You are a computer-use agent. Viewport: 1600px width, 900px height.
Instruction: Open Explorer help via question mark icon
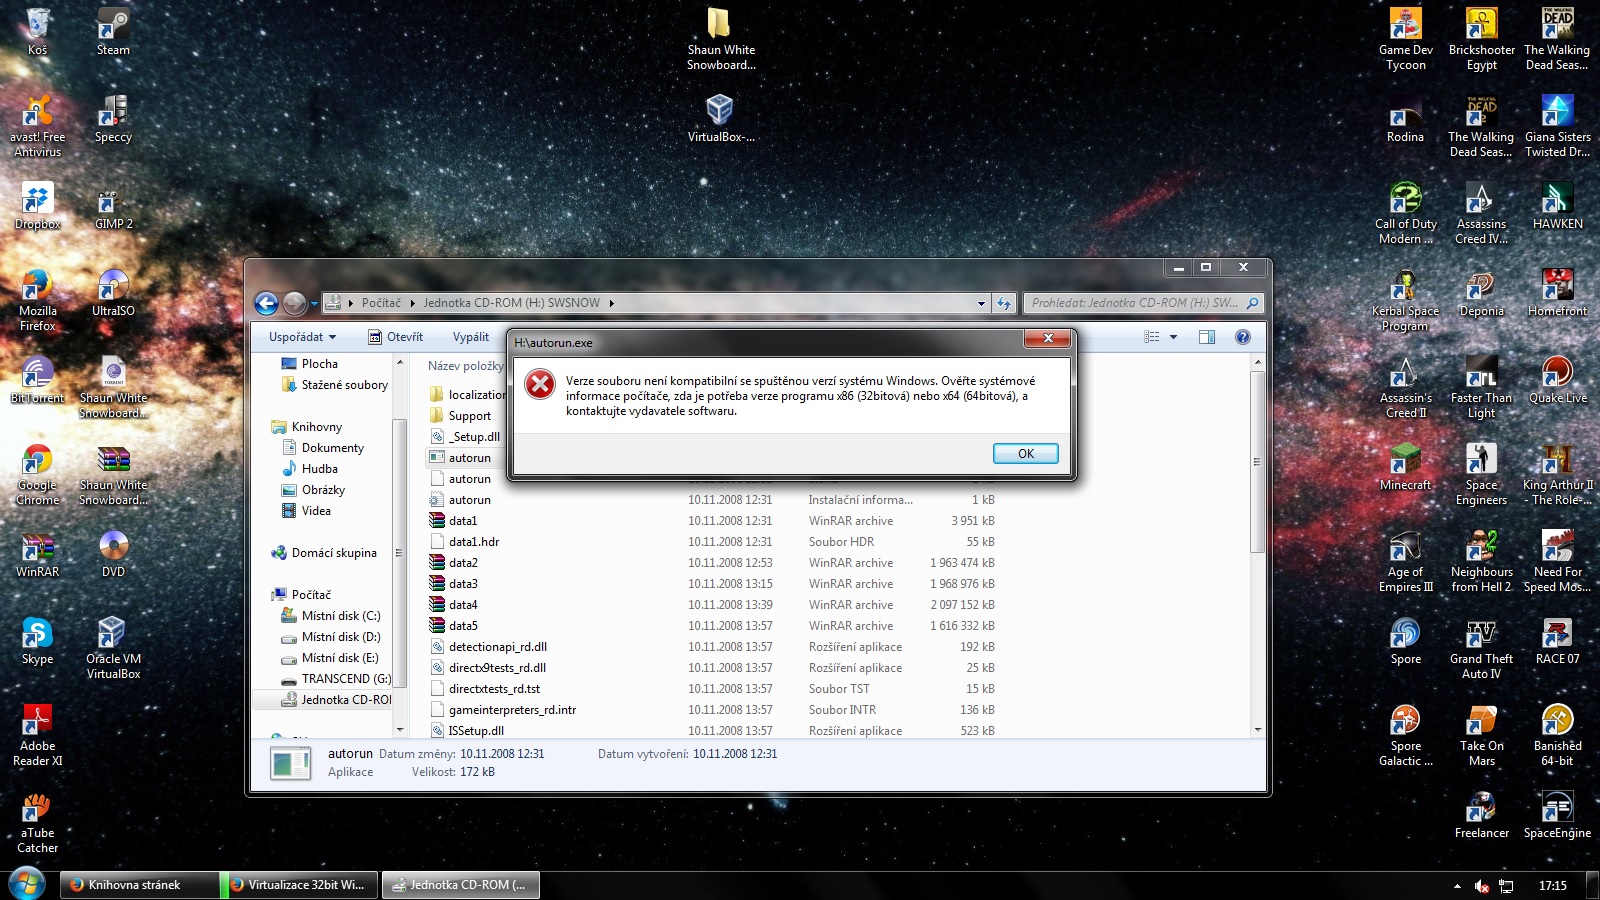(x=1242, y=337)
